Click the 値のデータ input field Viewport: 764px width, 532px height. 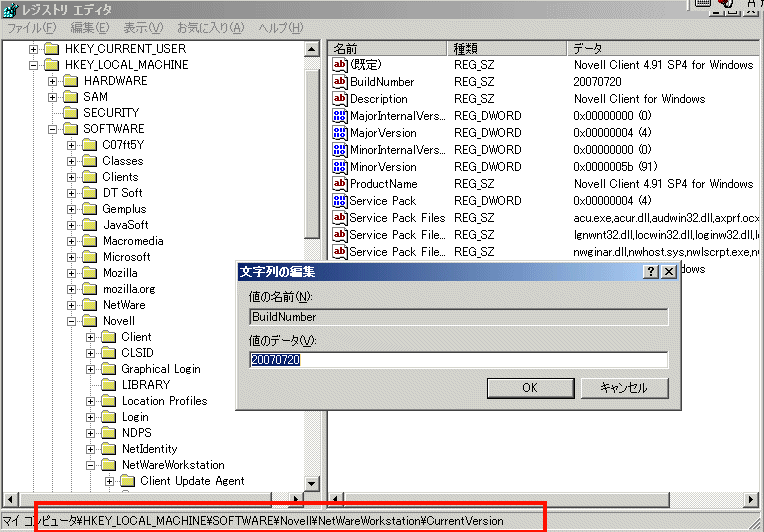click(458, 360)
